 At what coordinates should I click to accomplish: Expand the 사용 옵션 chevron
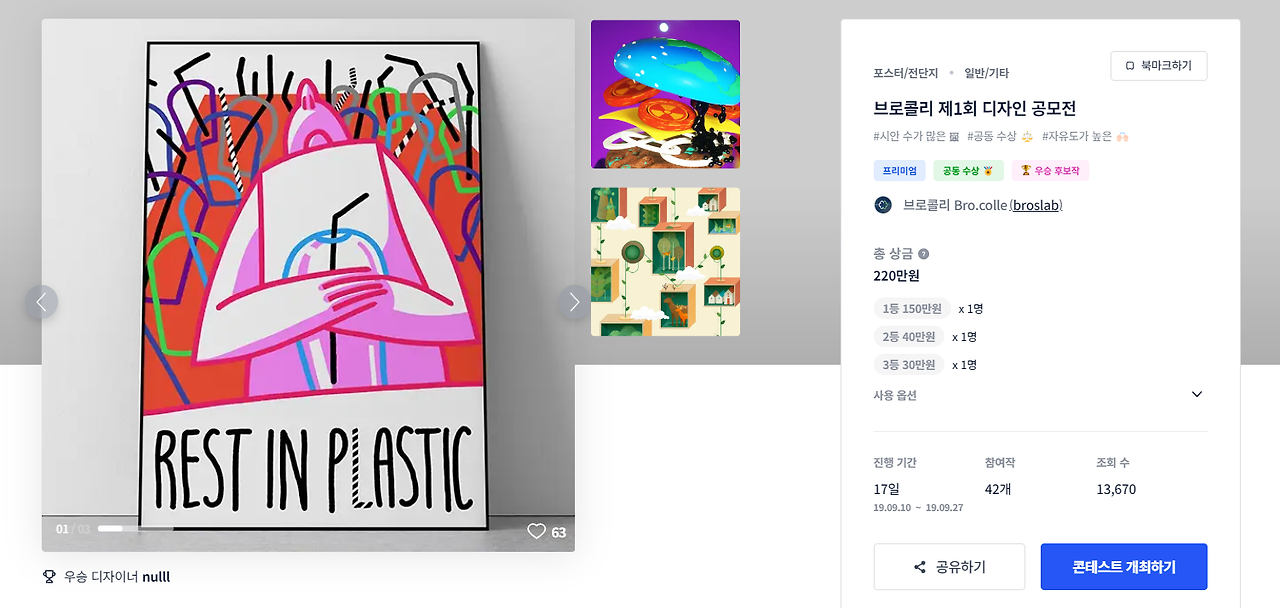(x=1197, y=394)
